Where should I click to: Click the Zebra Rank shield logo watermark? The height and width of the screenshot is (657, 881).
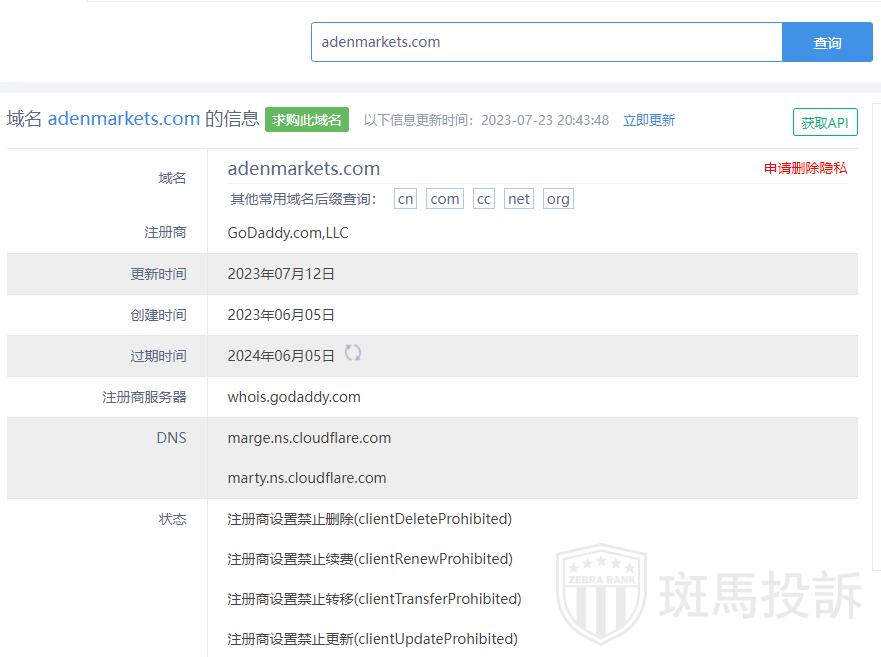(602, 595)
